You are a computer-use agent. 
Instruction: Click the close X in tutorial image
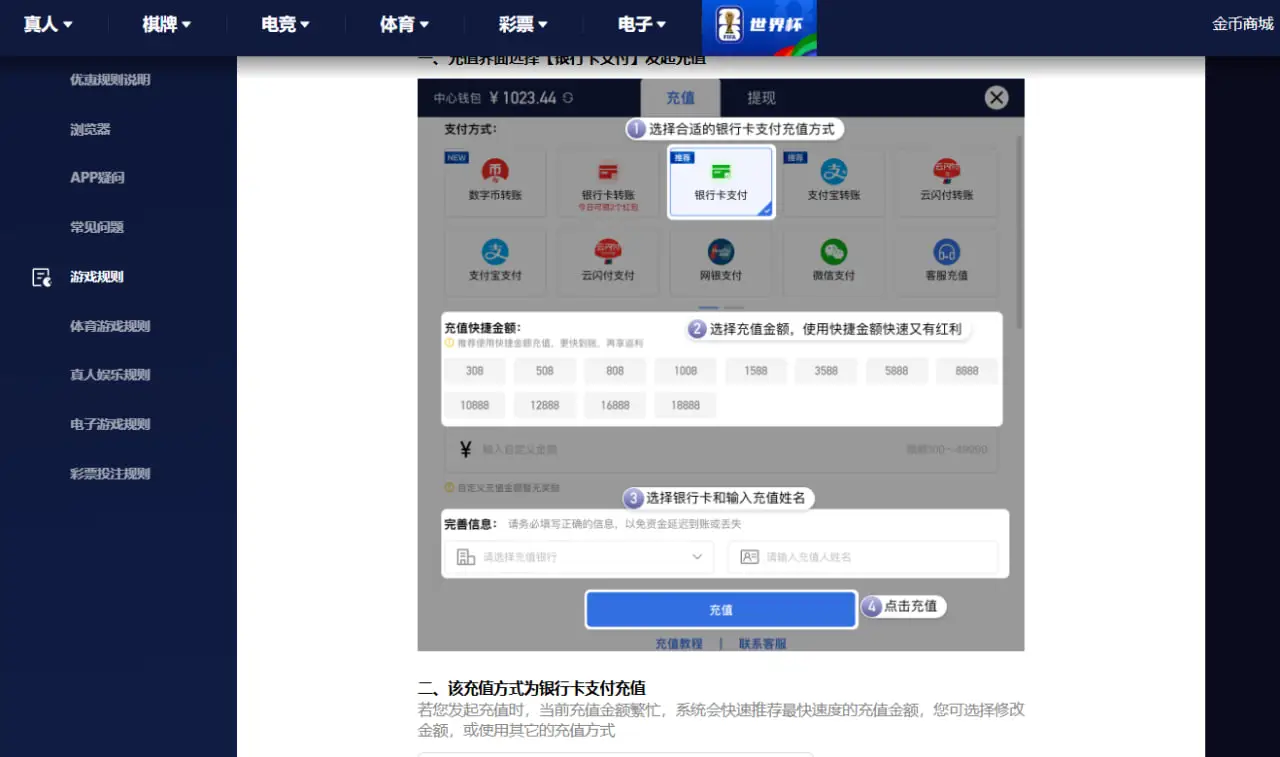point(996,97)
